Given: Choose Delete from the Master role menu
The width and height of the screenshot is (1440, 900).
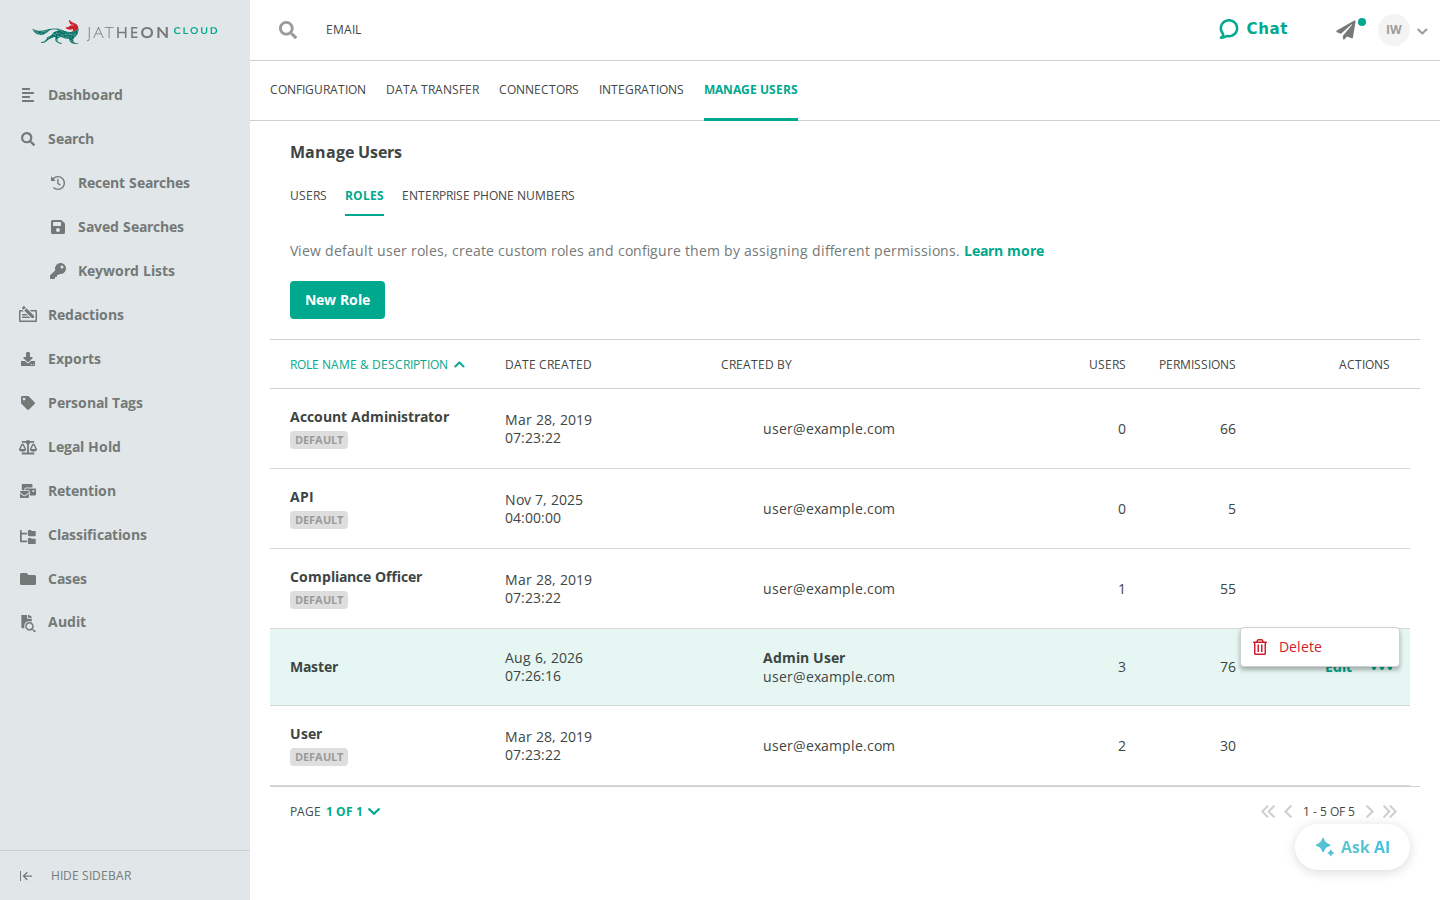Looking at the screenshot, I should coord(1319,647).
